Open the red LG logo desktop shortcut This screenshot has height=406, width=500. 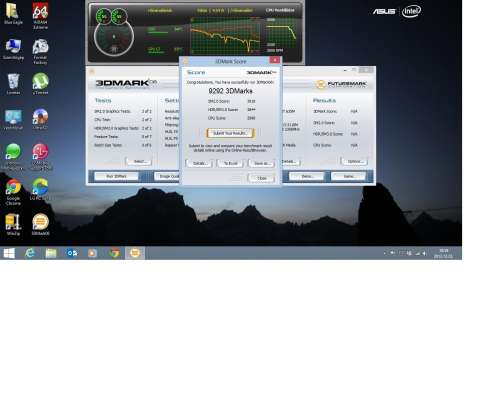(40, 157)
